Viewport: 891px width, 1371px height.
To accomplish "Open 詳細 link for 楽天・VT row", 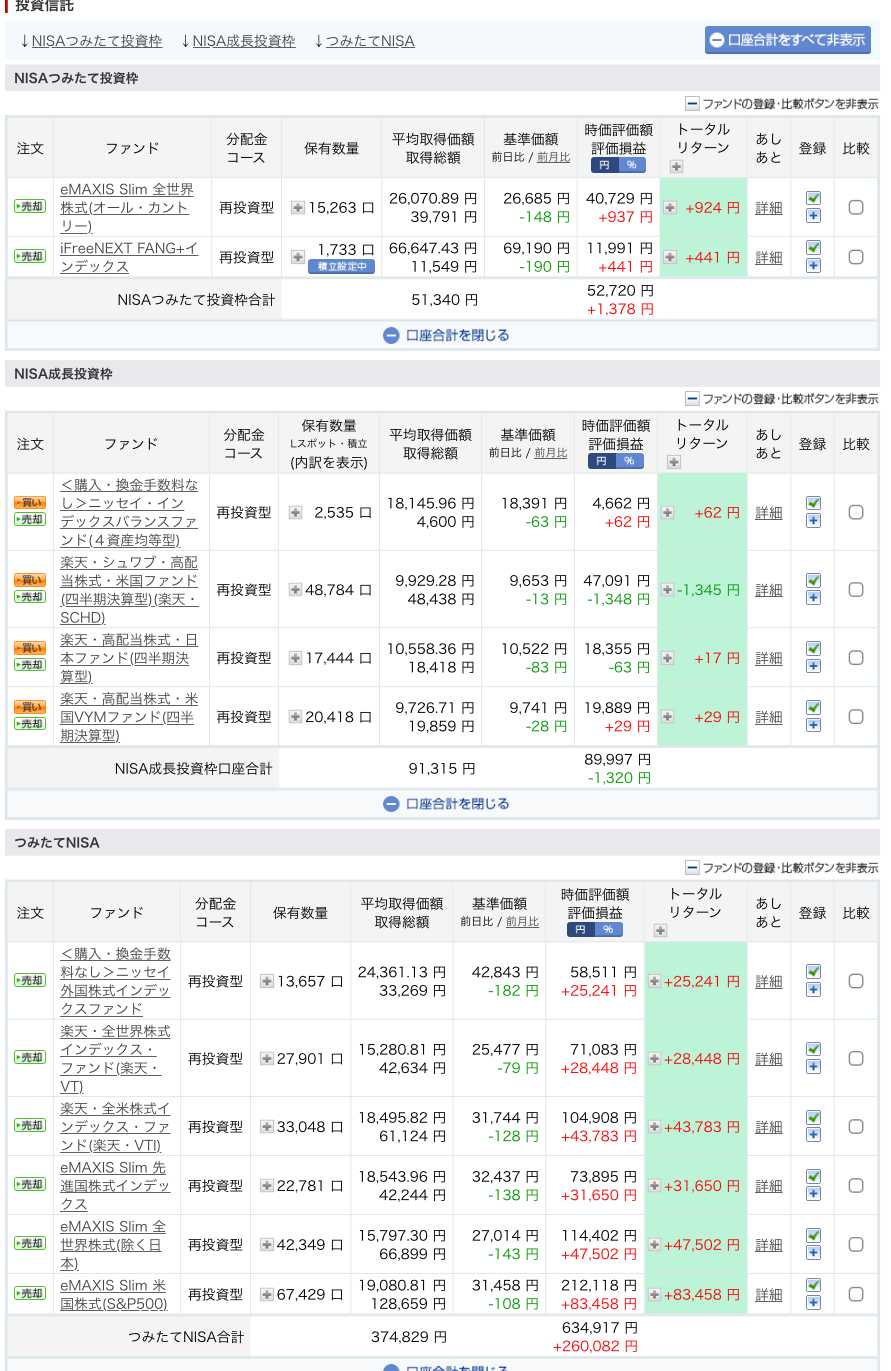I will (769, 1059).
